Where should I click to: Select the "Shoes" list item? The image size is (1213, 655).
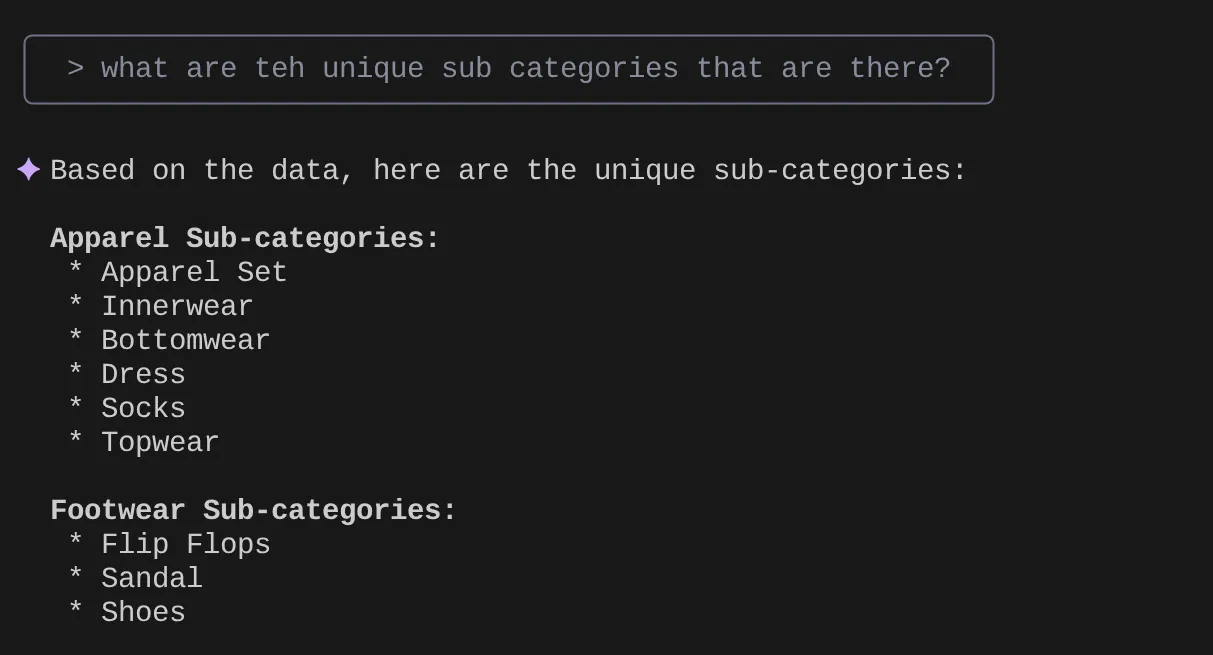143,612
